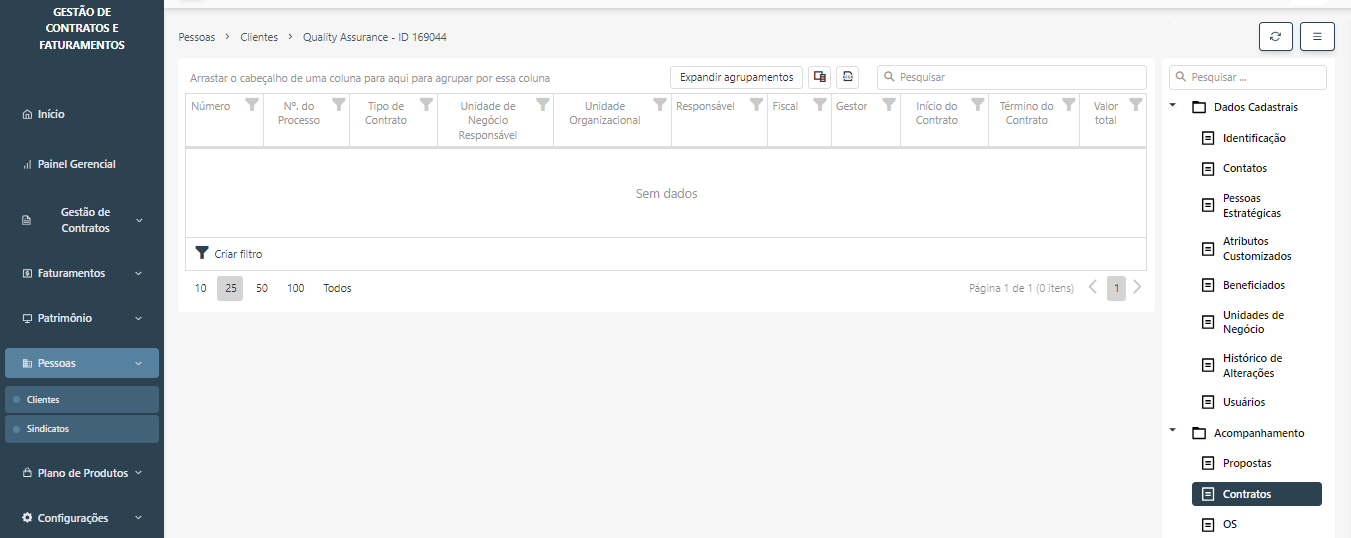Click Expandir agrupamentos button
Screen dimensions: 1351x538
(736, 77)
